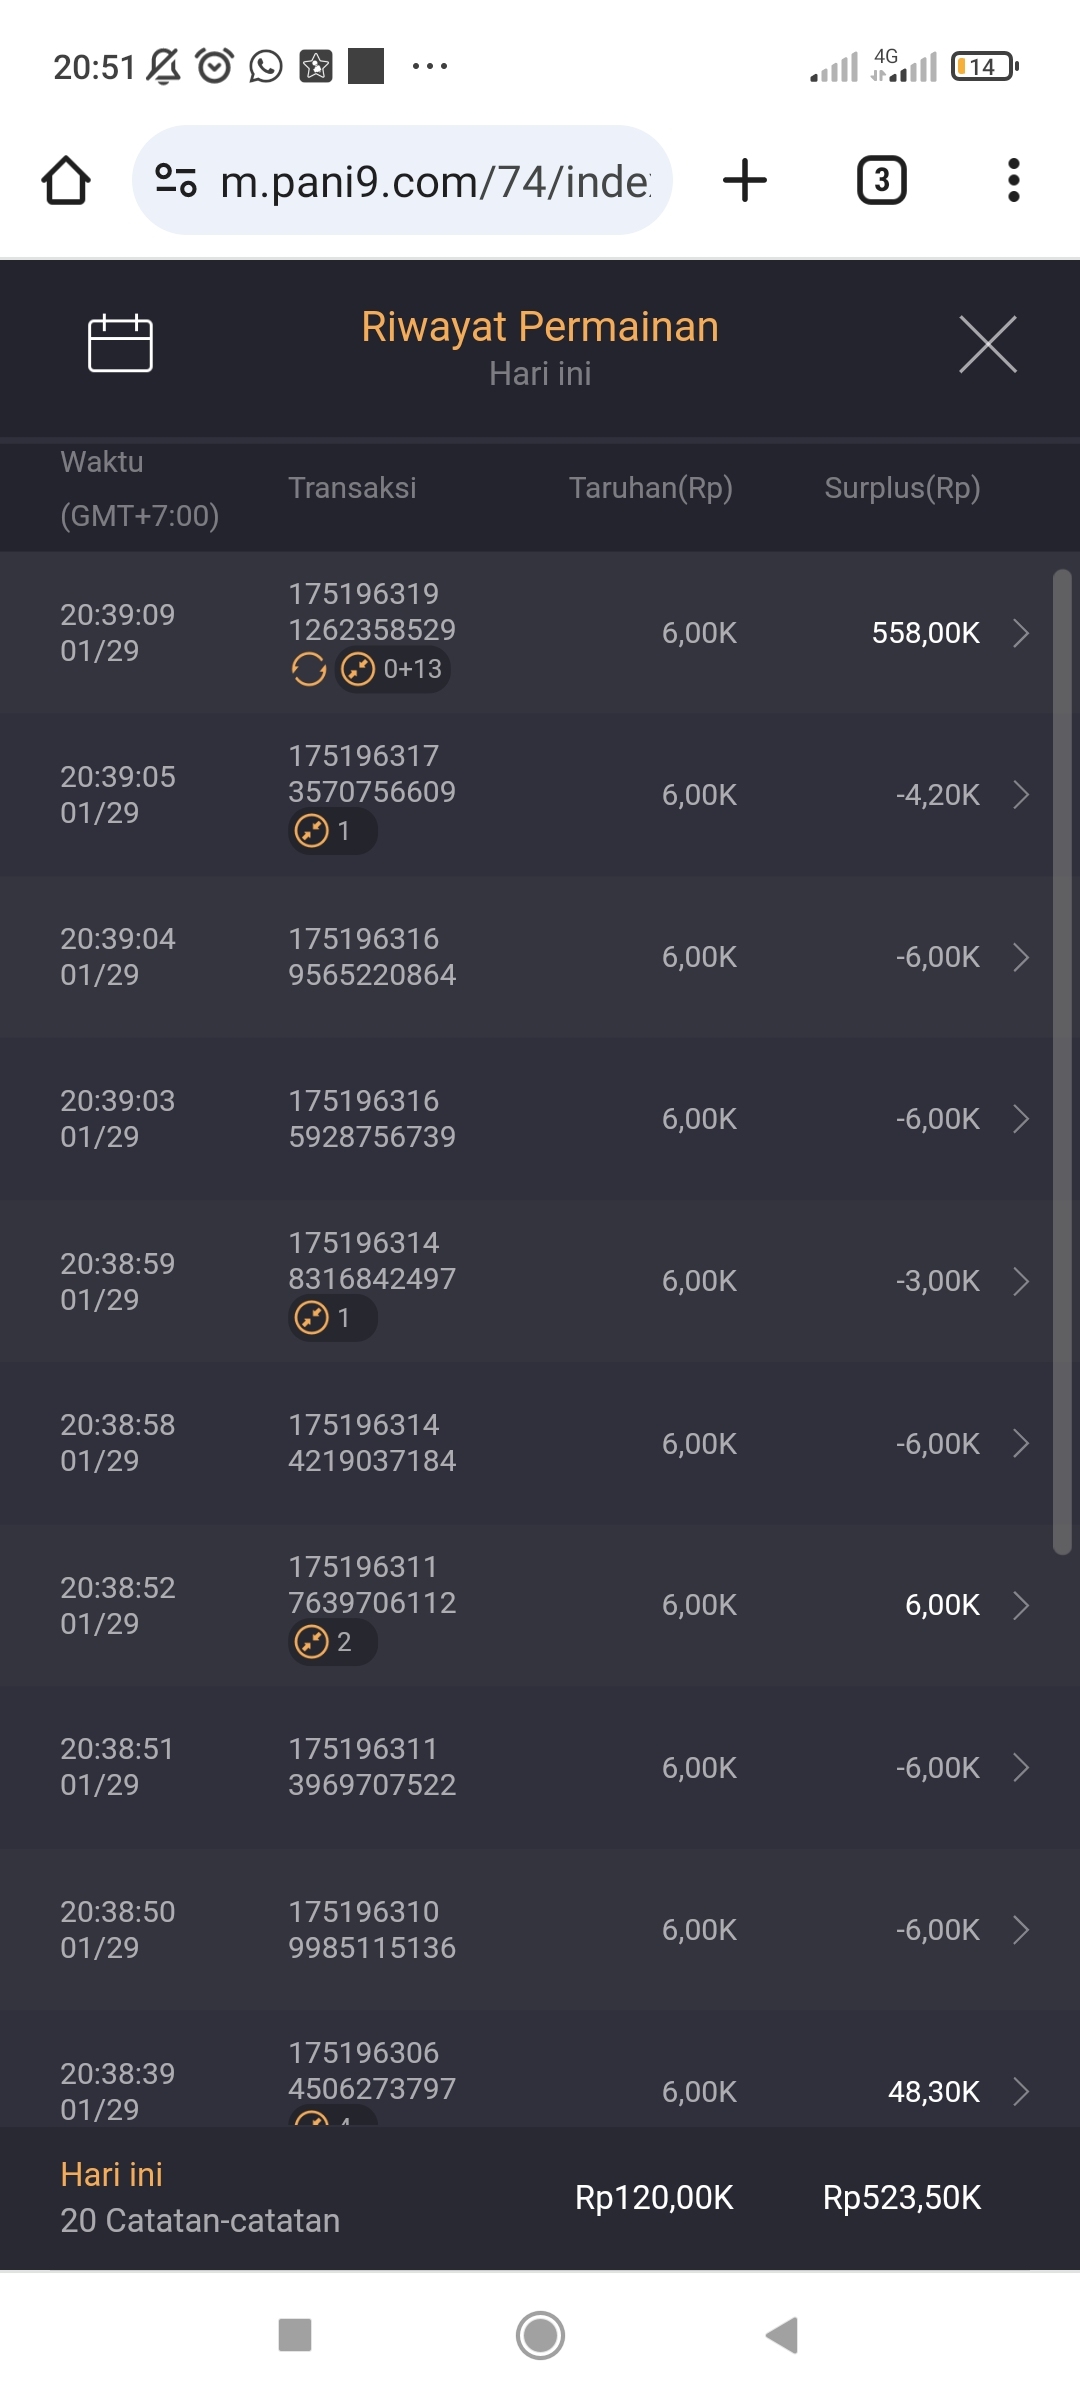Click the free spin icon on the 558,00K row
The height and width of the screenshot is (2400, 1080).
point(309,669)
